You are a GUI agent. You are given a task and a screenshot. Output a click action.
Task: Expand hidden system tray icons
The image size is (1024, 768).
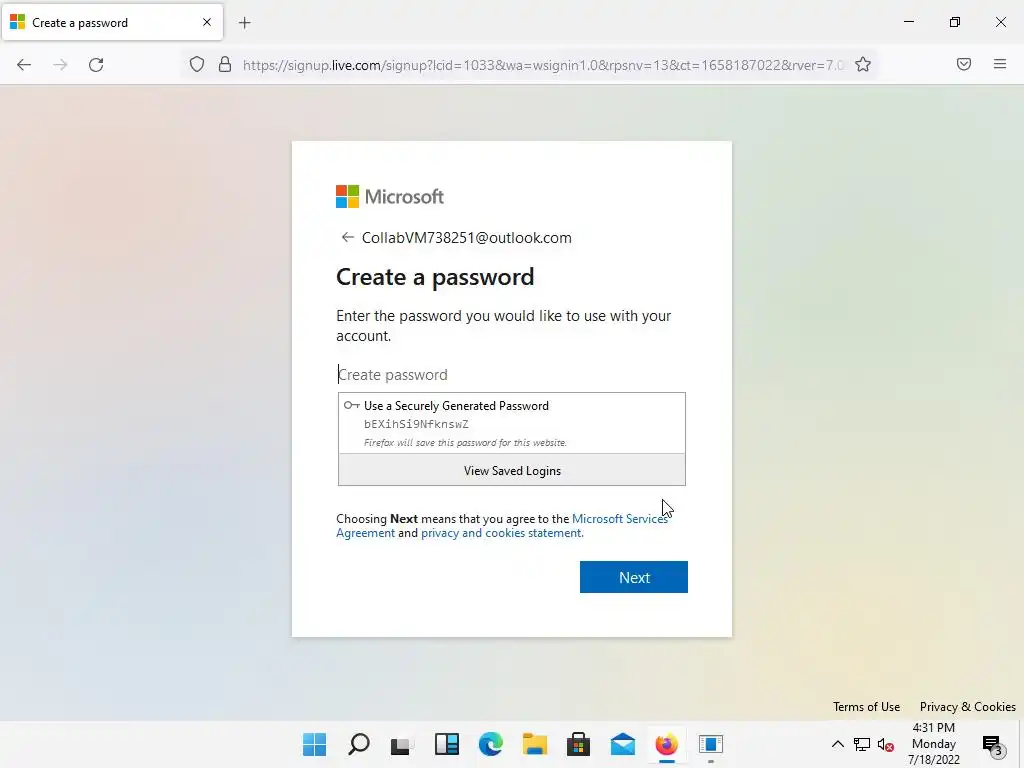(x=837, y=744)
